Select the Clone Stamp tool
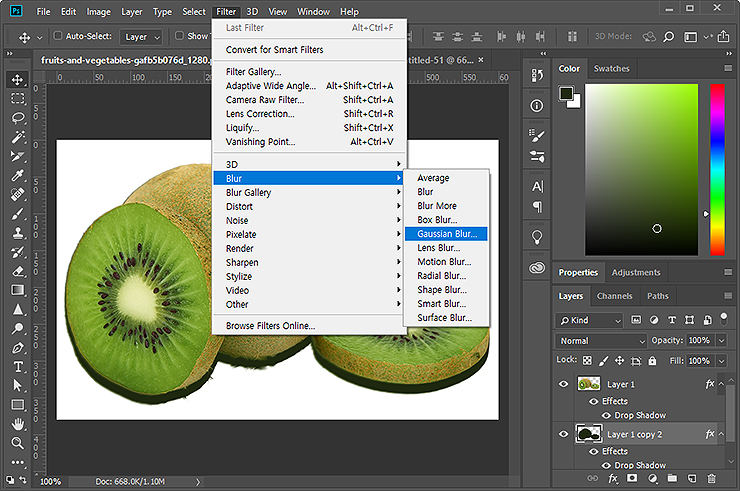 click(x=17, y=233)
